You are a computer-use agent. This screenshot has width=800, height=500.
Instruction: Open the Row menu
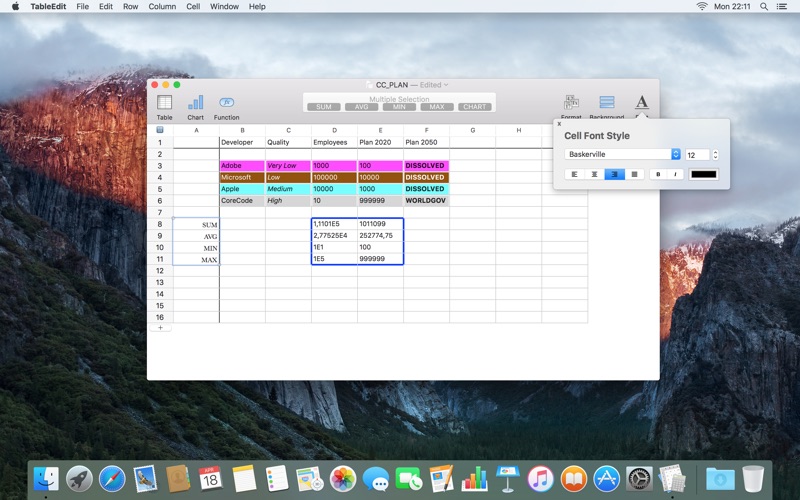[x=131, y=7]
